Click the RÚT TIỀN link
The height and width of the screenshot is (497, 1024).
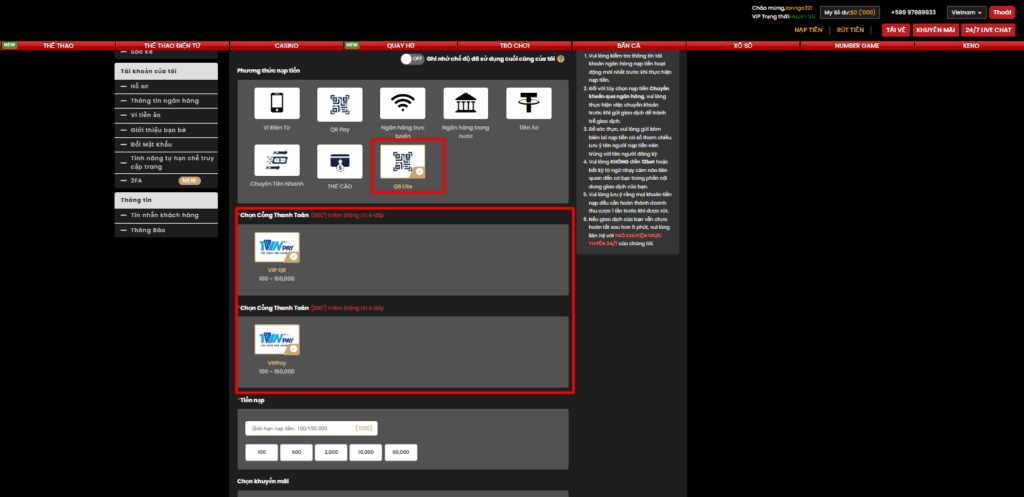click(x=850, y=30)
